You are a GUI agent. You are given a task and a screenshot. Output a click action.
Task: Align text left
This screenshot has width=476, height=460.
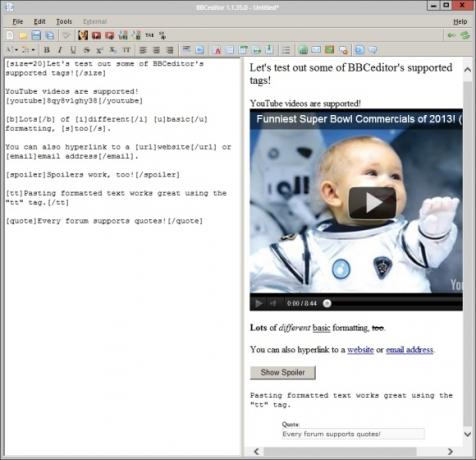[143, 50]
